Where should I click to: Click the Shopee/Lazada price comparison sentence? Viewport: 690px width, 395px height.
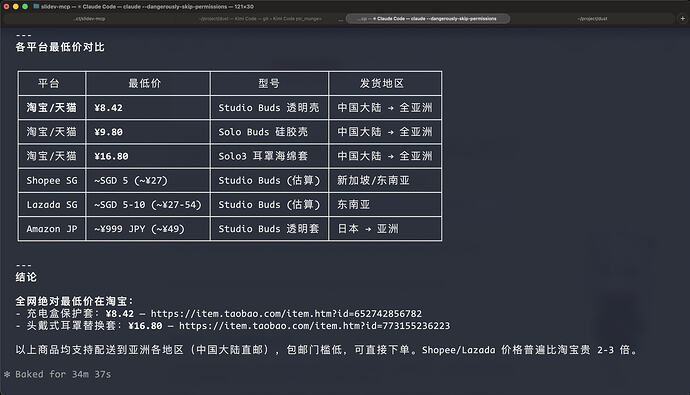[529, 350]
